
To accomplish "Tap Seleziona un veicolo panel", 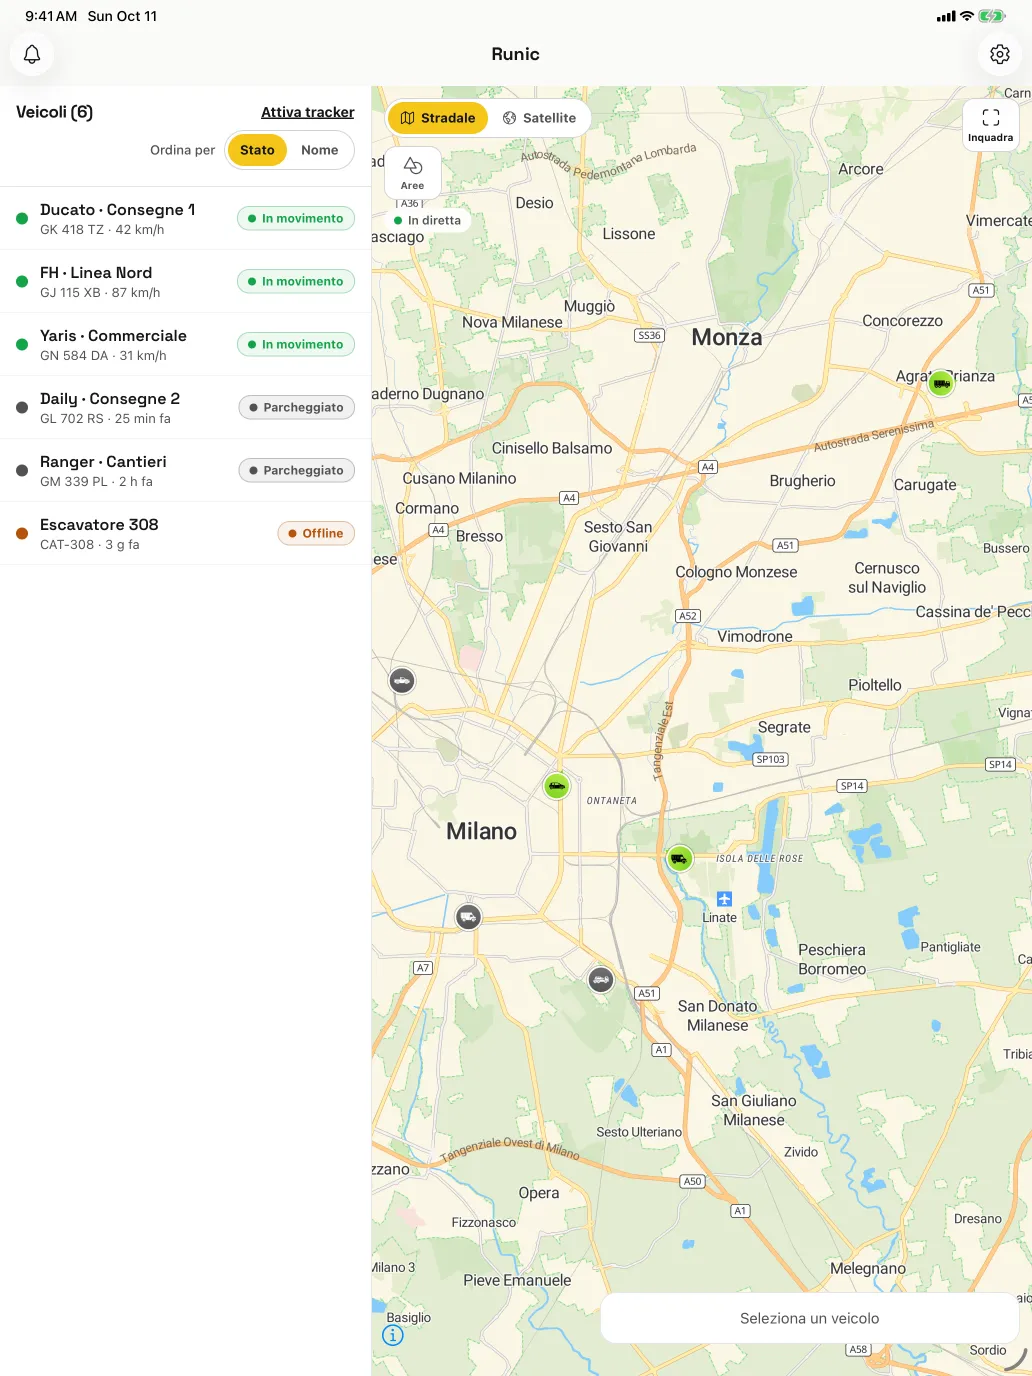I will click(x=810, y=1318).
